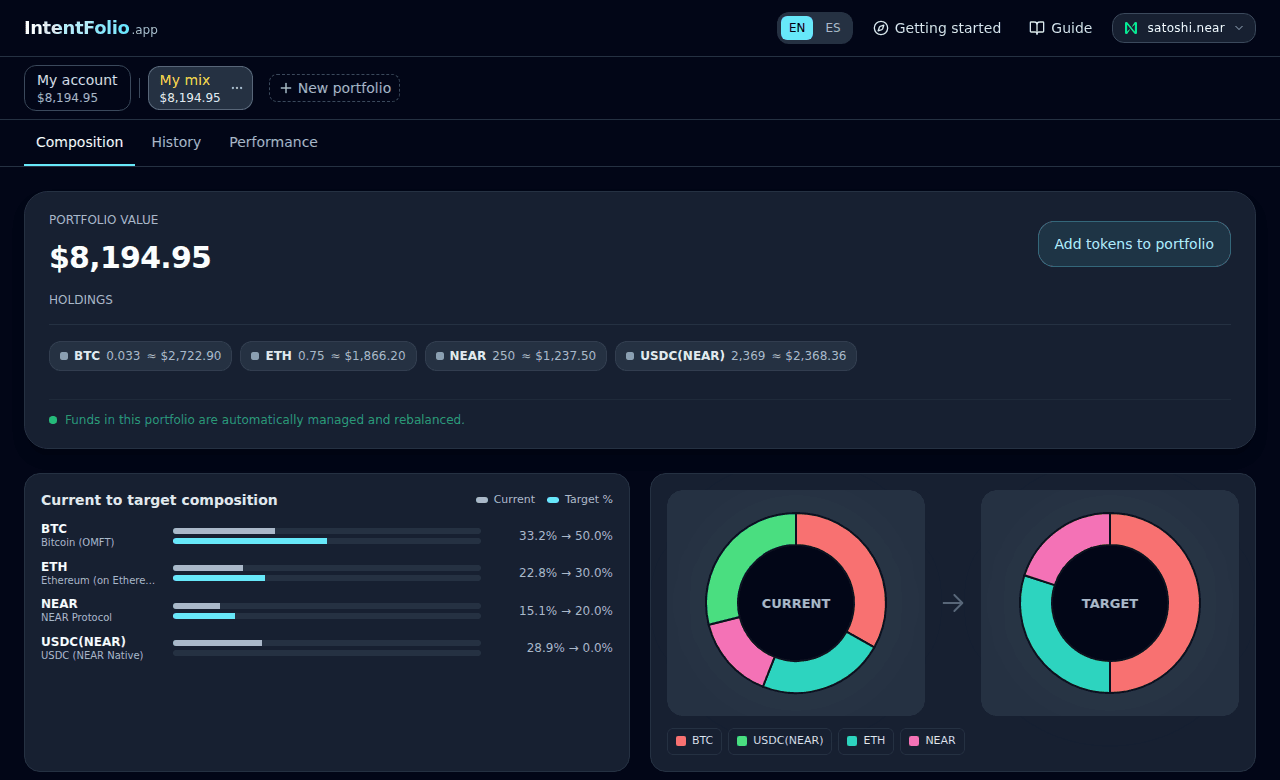The image size is (1280, 780).
Task: Open the three-dot menu on My mix
Action: click(237, 88)
